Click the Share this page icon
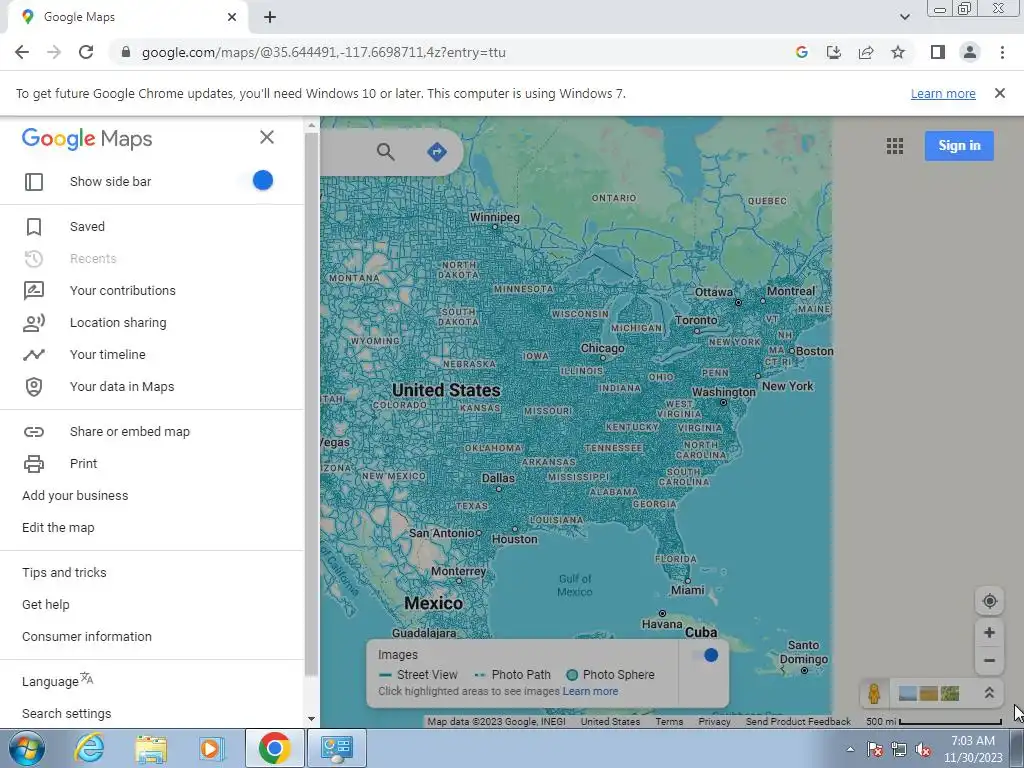 [866, 52]
